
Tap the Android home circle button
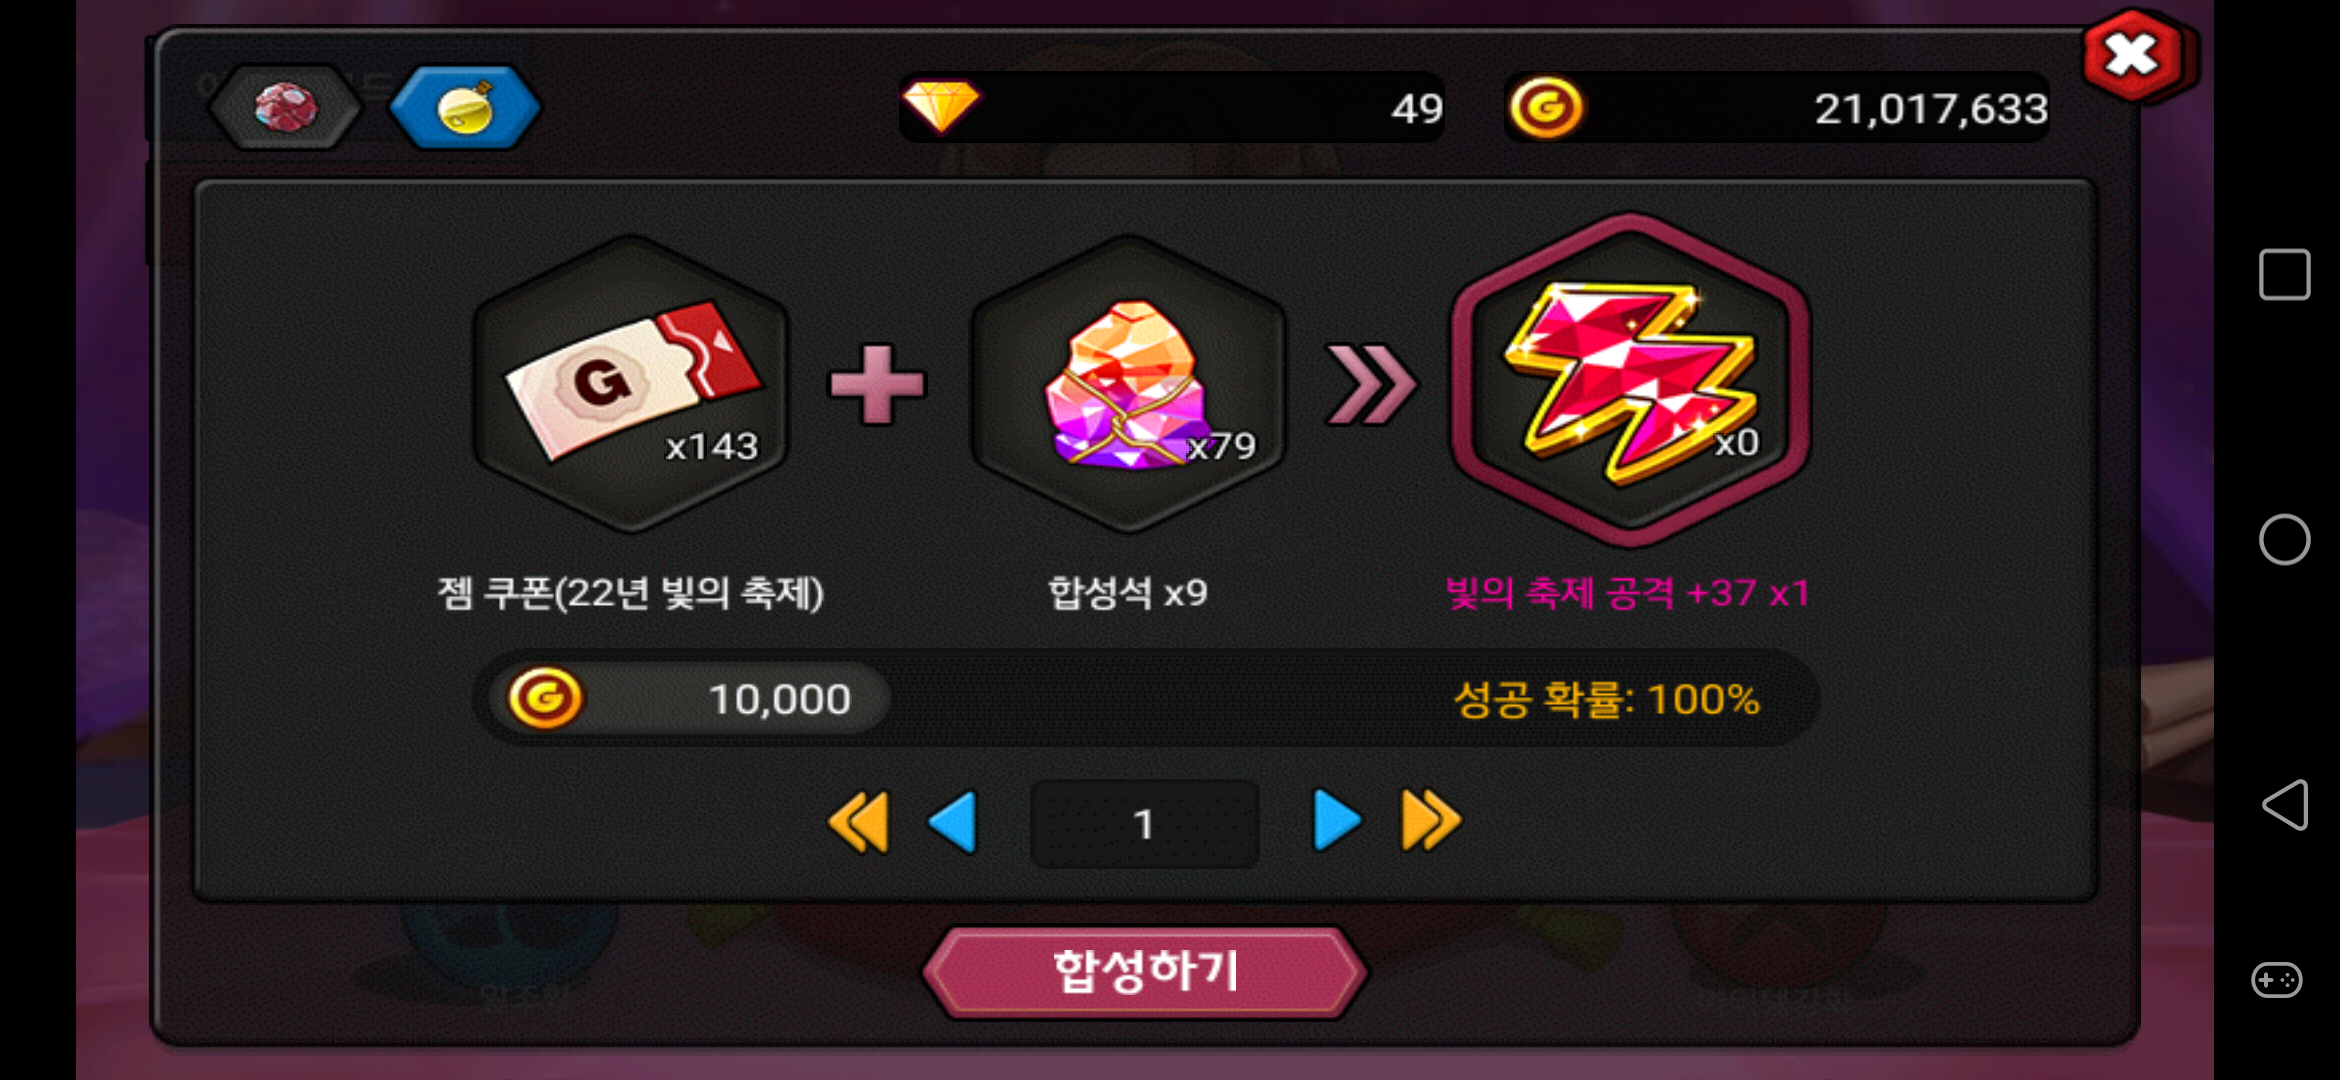[x=2285, y=540]
